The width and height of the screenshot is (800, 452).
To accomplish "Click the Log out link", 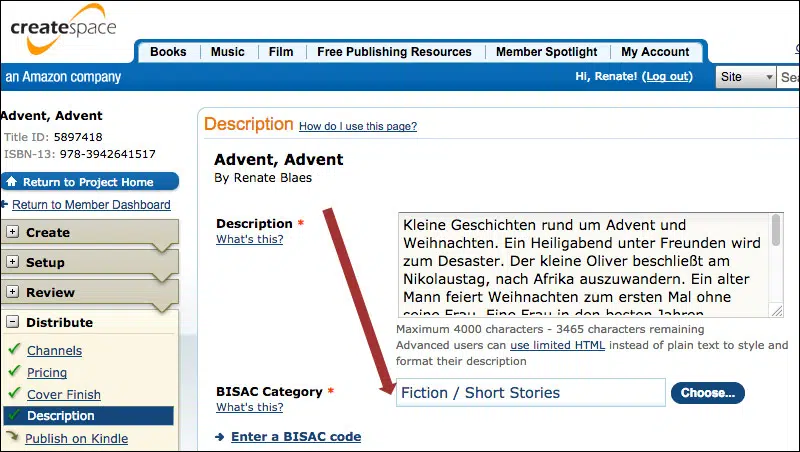I will coord(667,77).
